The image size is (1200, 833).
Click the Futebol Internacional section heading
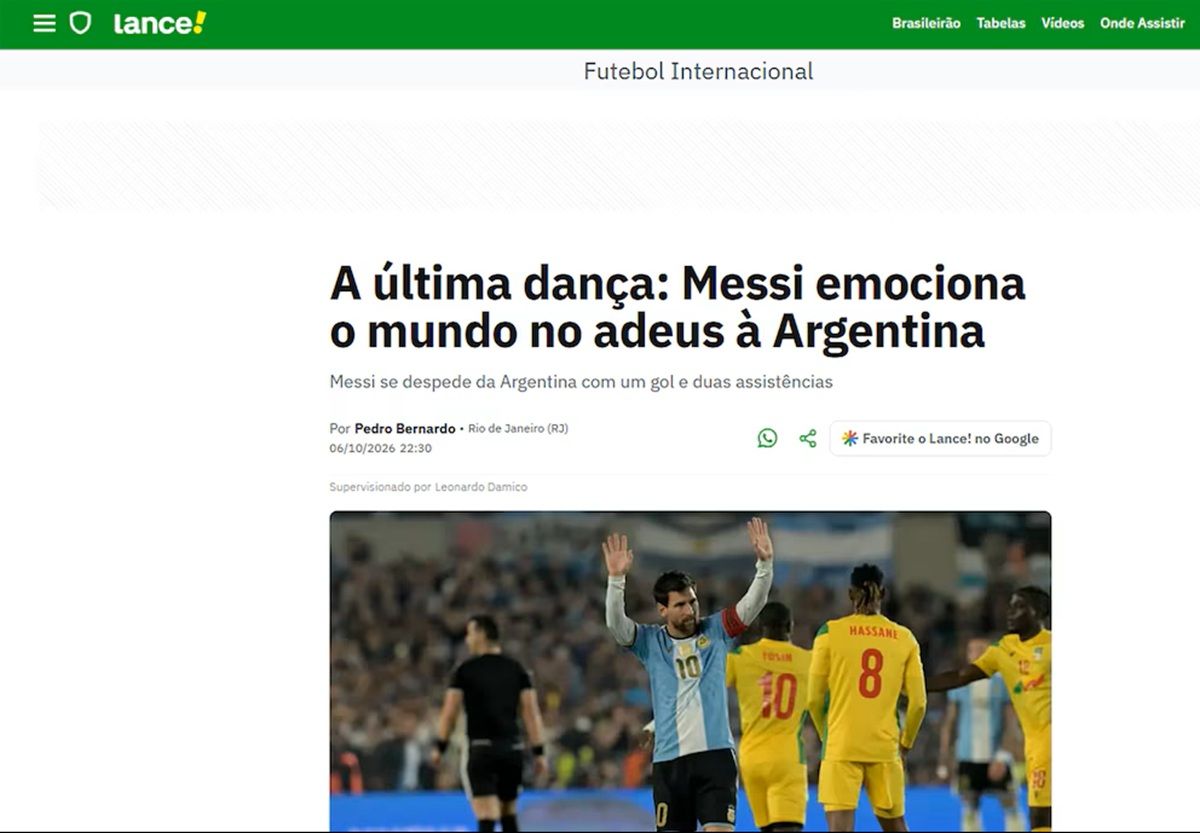point(698,71)
